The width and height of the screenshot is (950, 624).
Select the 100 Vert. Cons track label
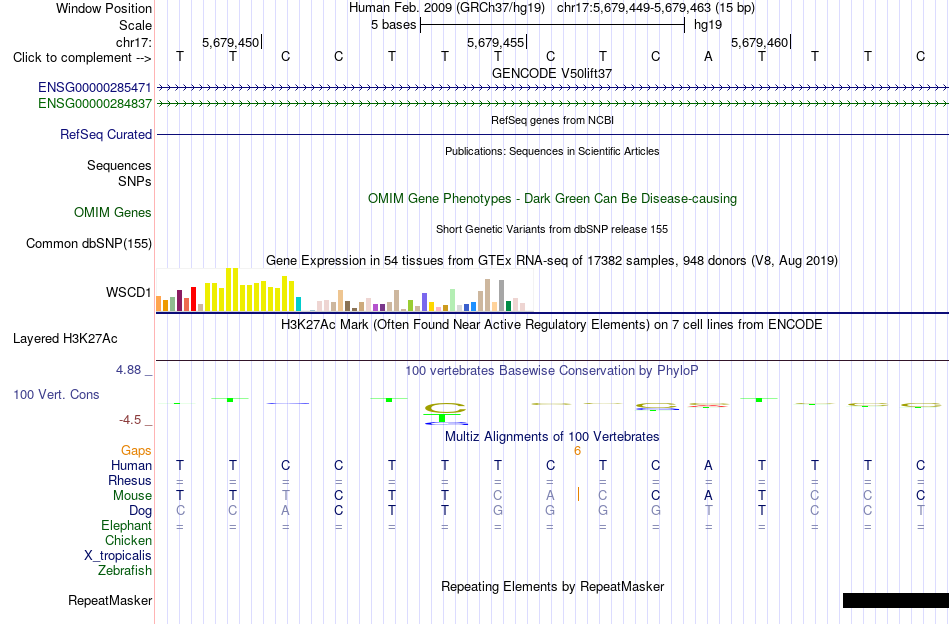(x=56, y=394)
